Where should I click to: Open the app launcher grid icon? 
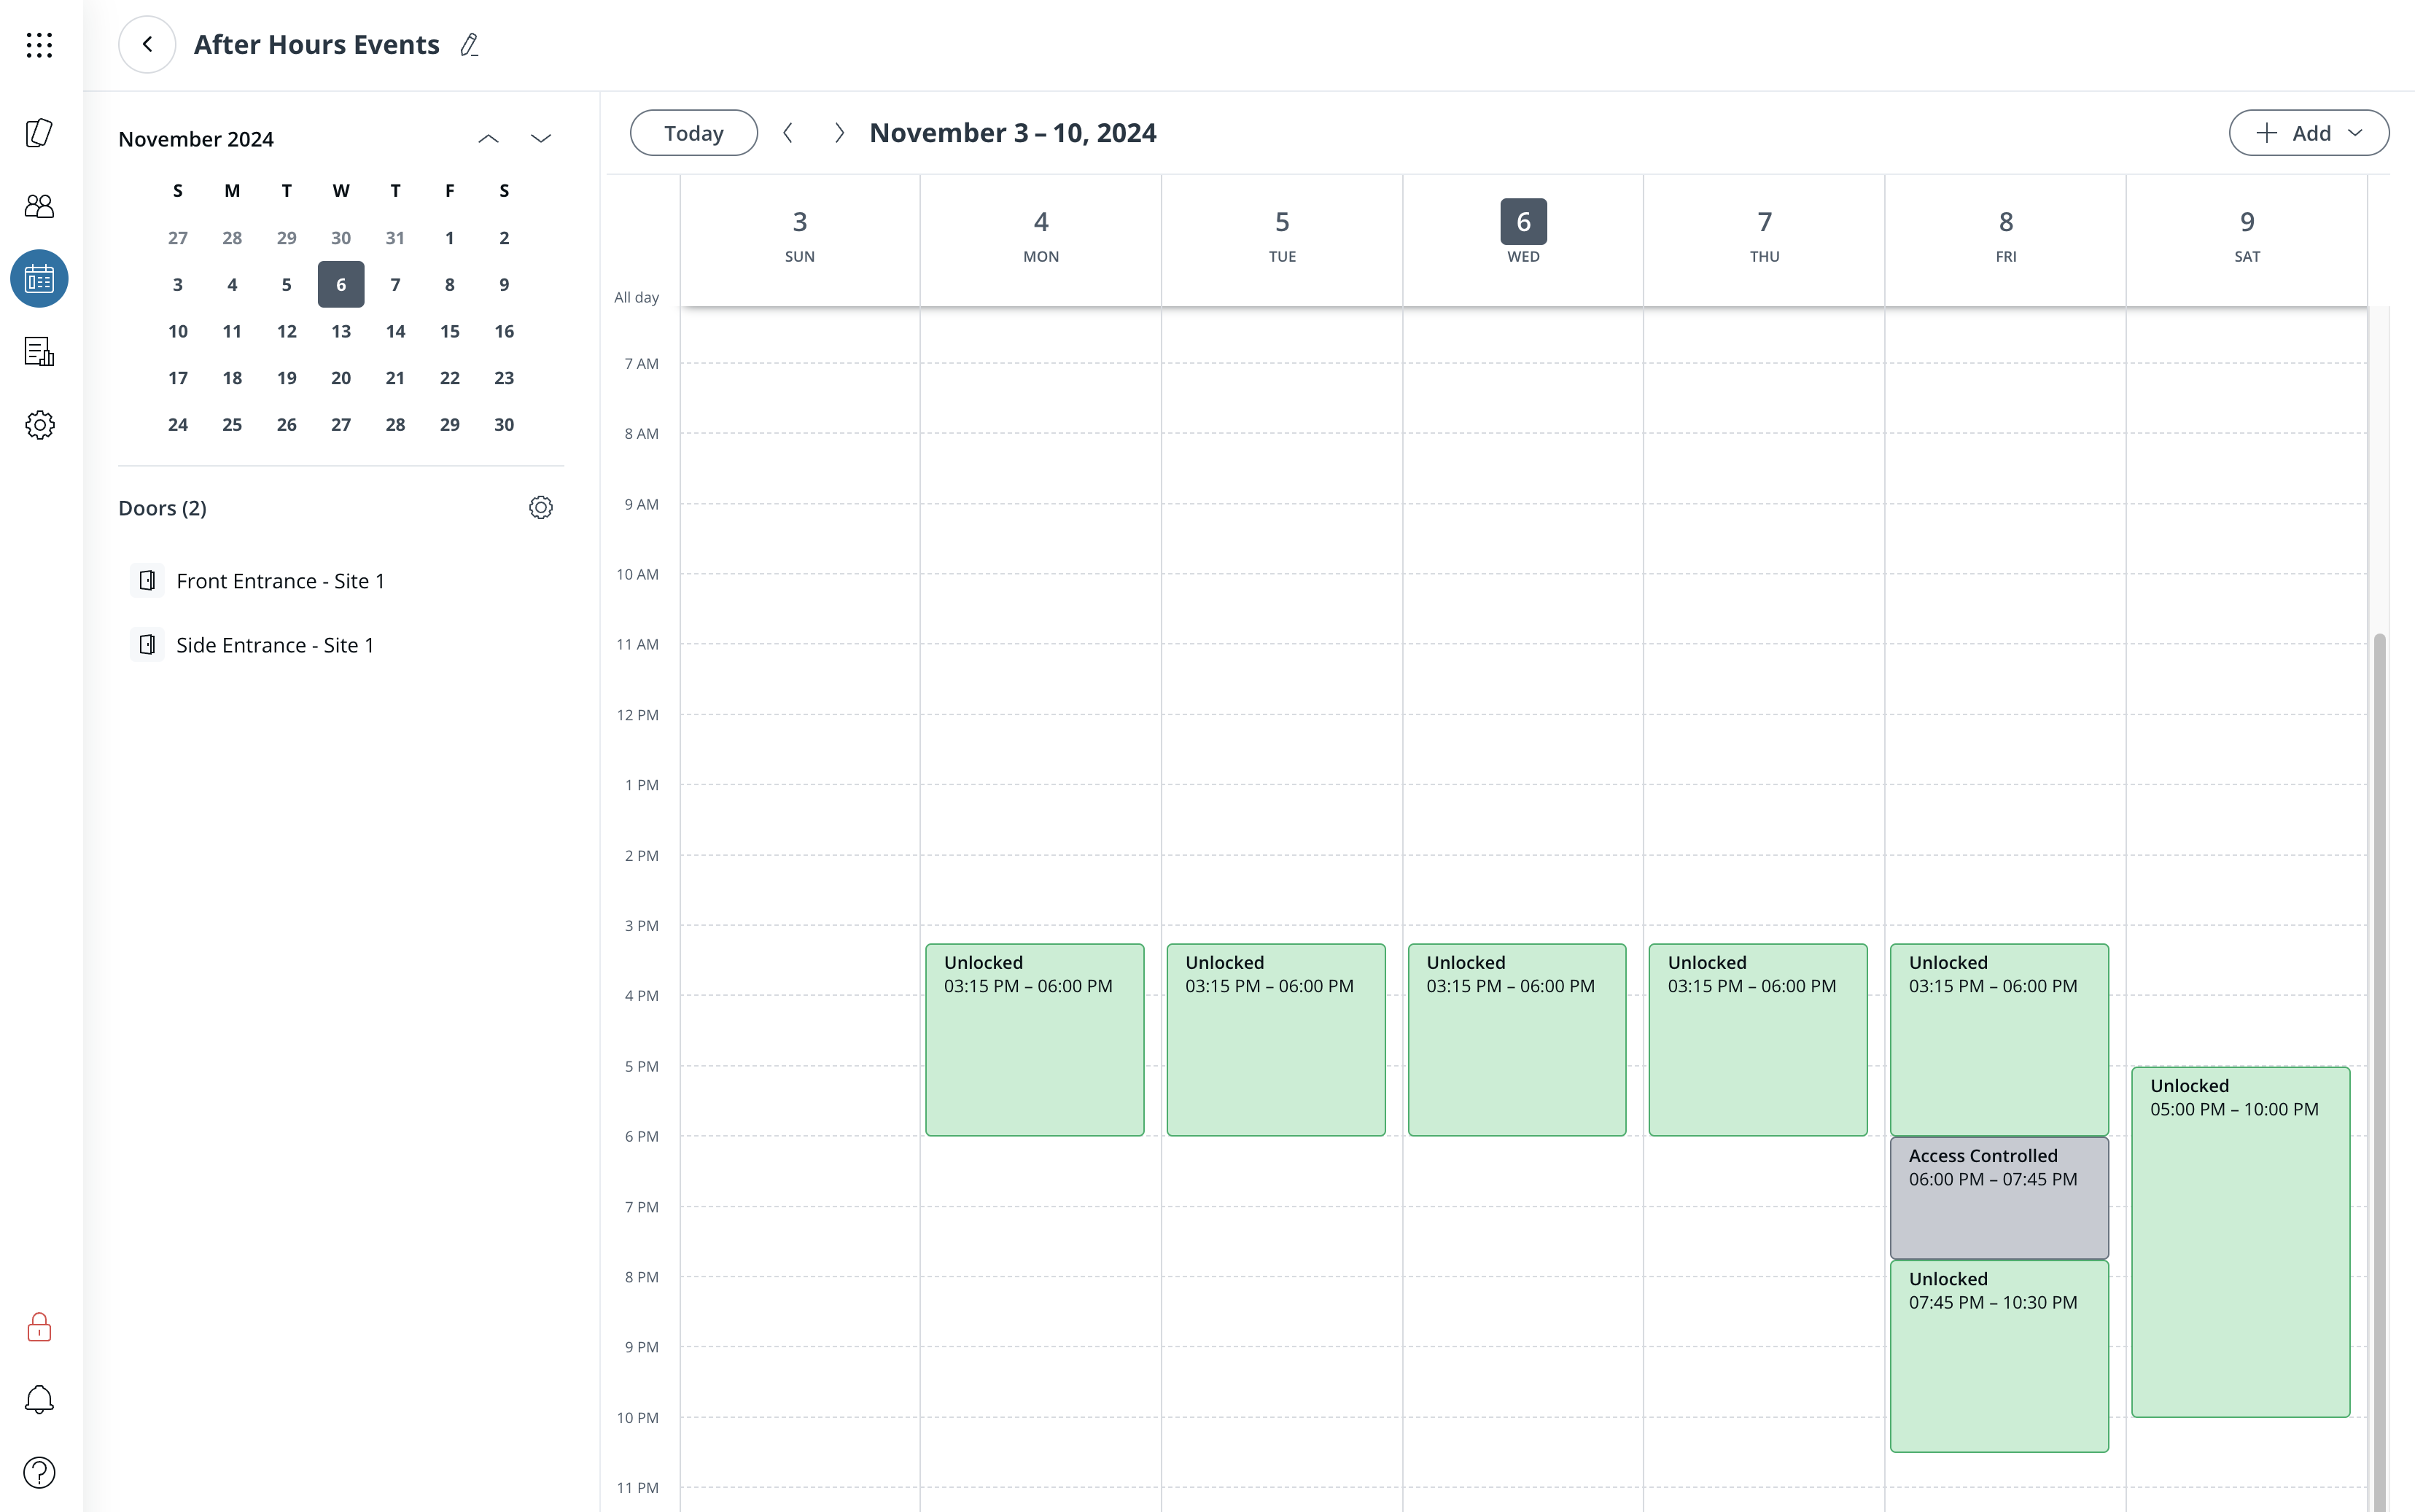(x=39, y=45)
